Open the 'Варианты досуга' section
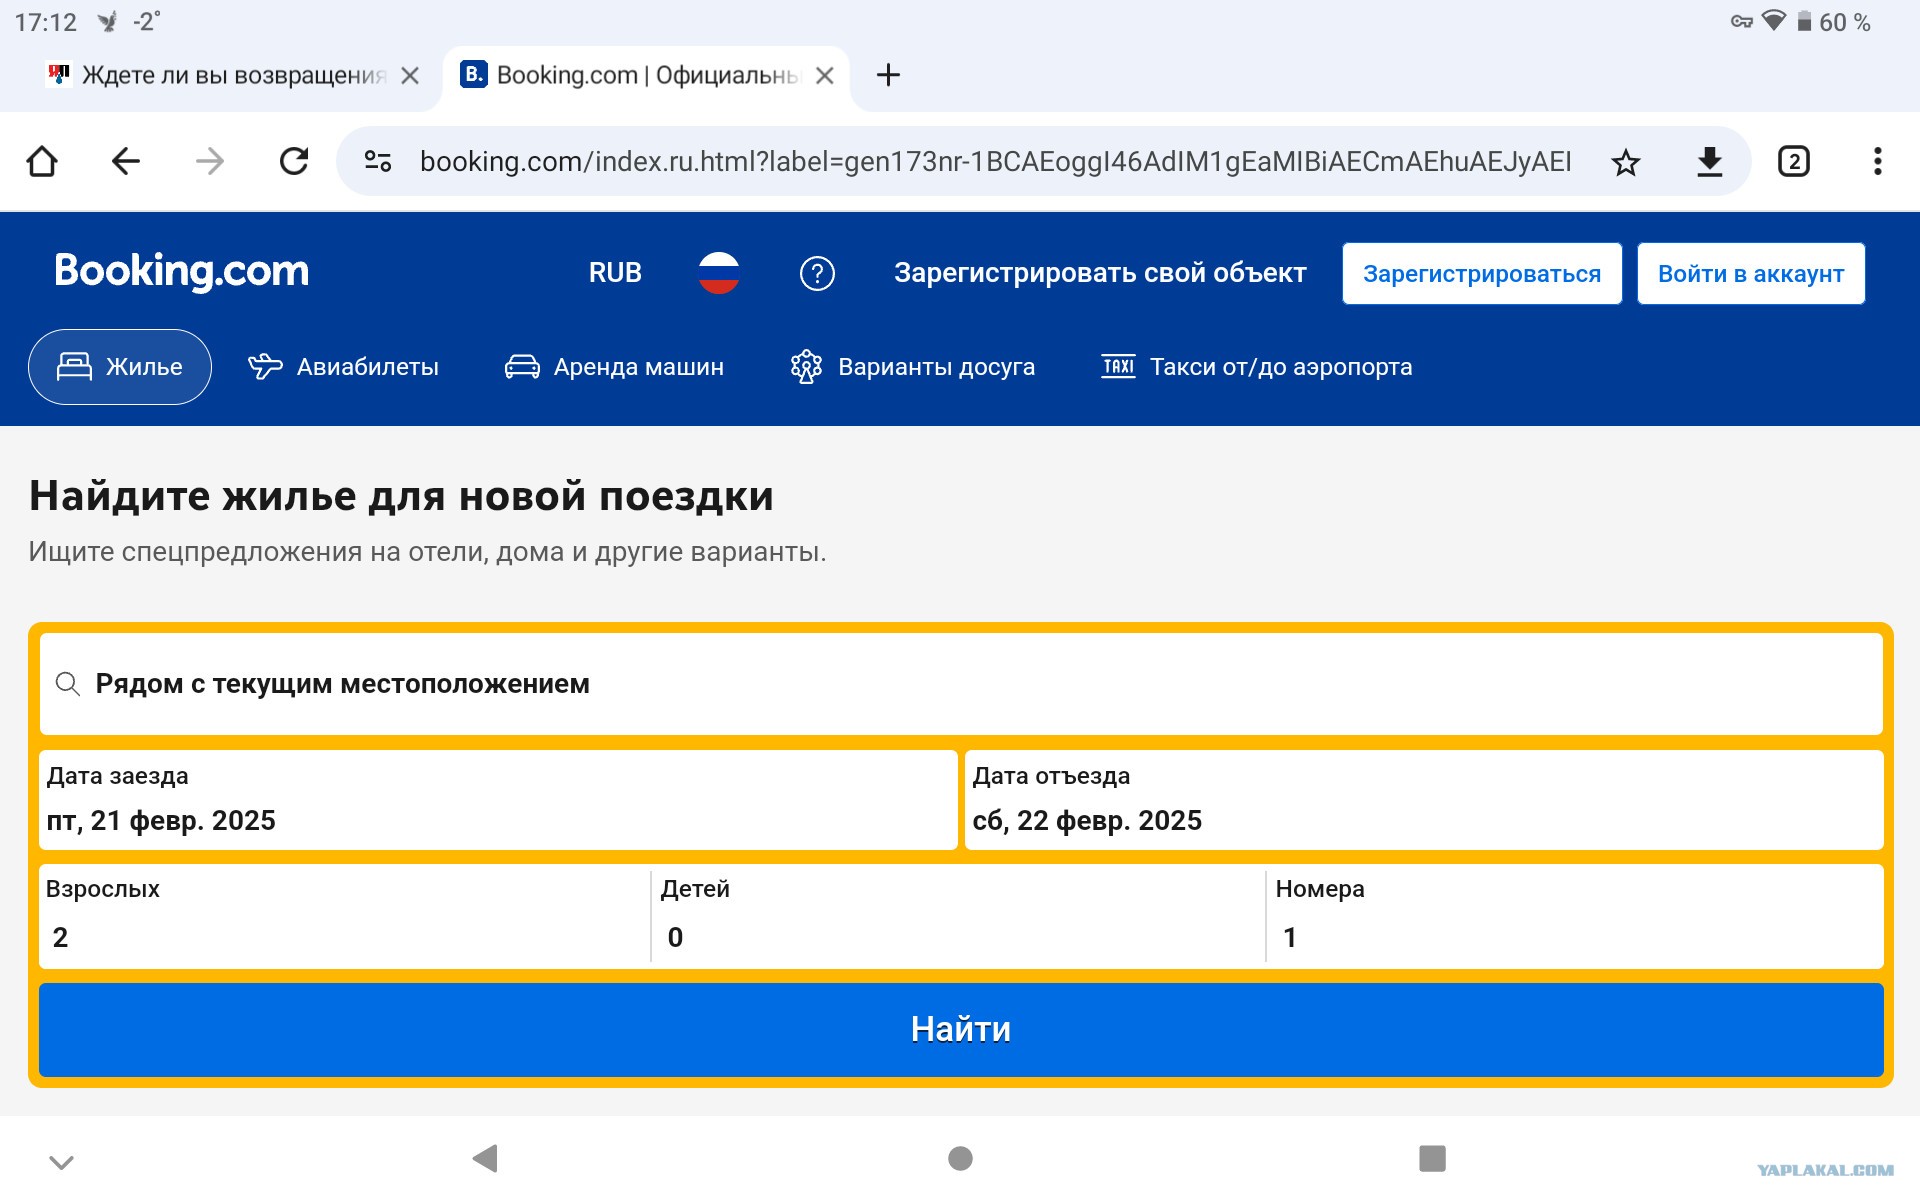This screenshot has width=1920, height=1200. click(x=913, y=367)
